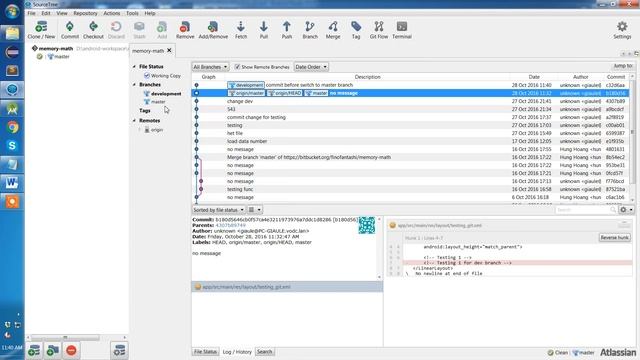Click the file search input field
This screenshot has height=360, width=640.
click(586, 210)
